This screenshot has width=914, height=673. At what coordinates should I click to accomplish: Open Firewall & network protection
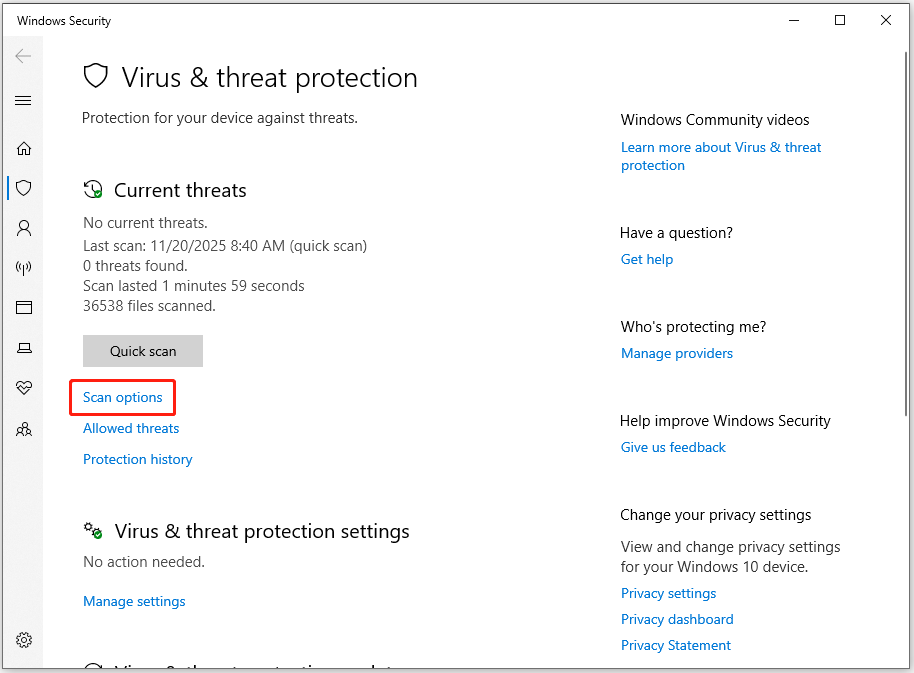[x=24, y=267]
